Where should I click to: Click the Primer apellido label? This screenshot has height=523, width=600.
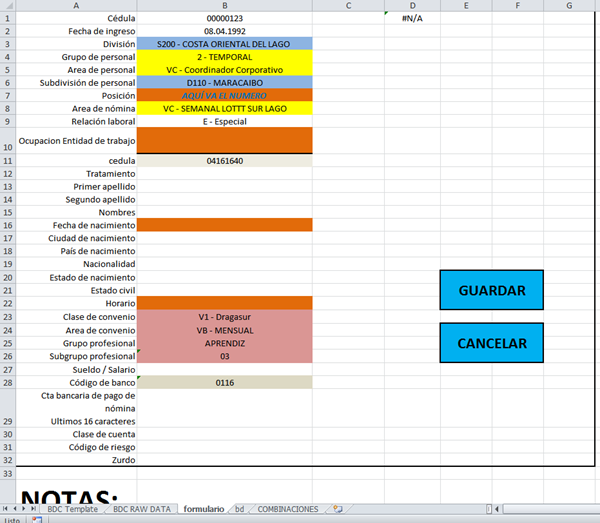pos(104,187)
